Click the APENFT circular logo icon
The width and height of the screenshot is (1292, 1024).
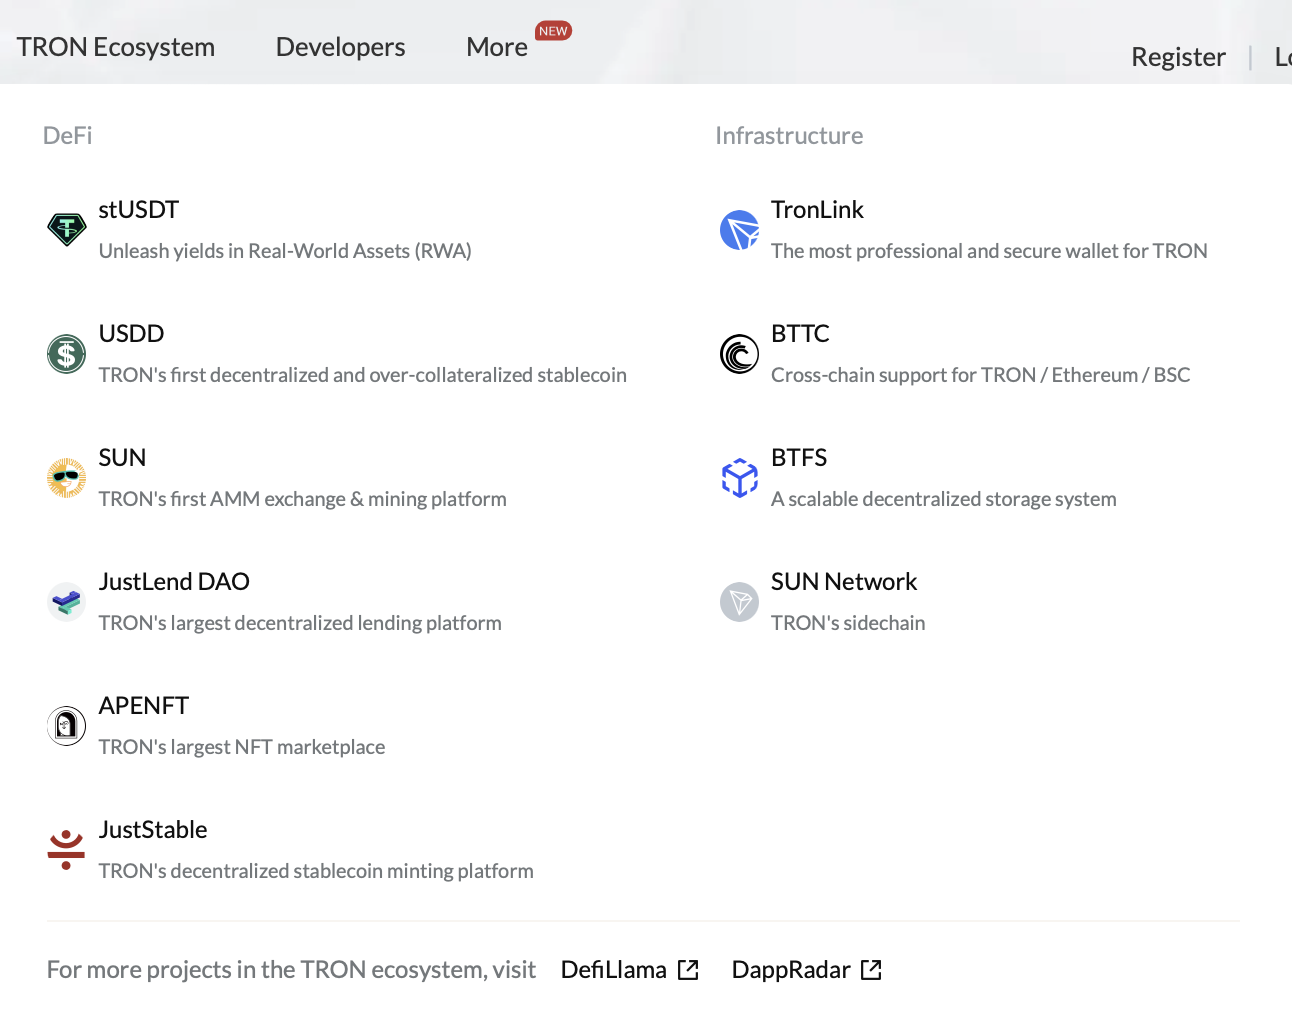(x=66, y=726)
